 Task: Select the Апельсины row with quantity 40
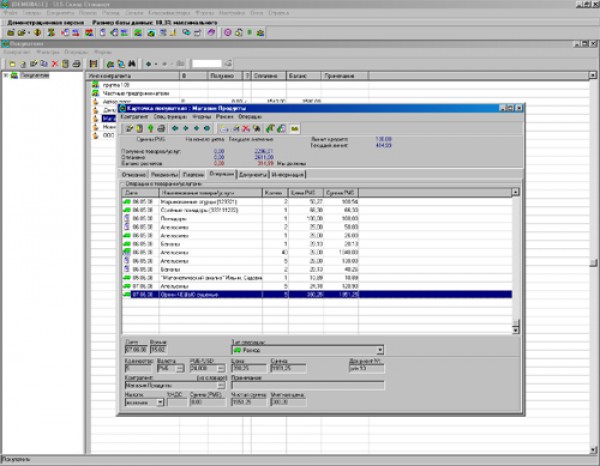tap(317, 252)
